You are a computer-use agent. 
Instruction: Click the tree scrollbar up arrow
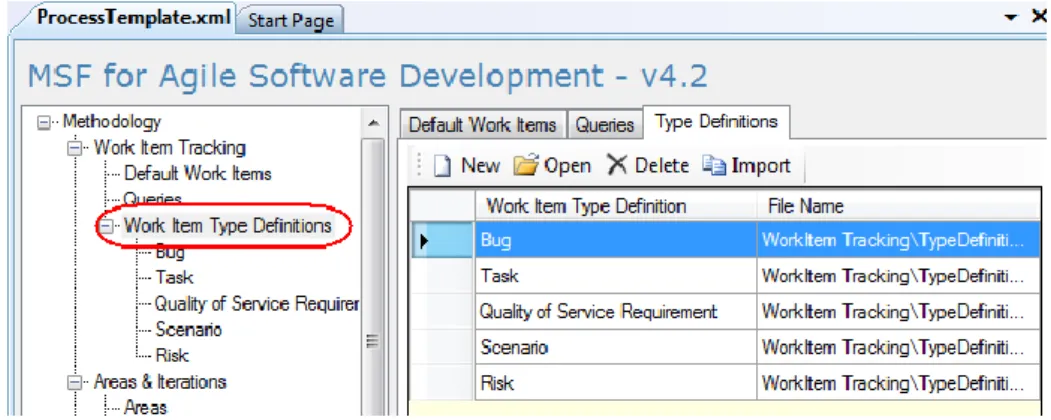pyautogui.click(x=374, y=123)
